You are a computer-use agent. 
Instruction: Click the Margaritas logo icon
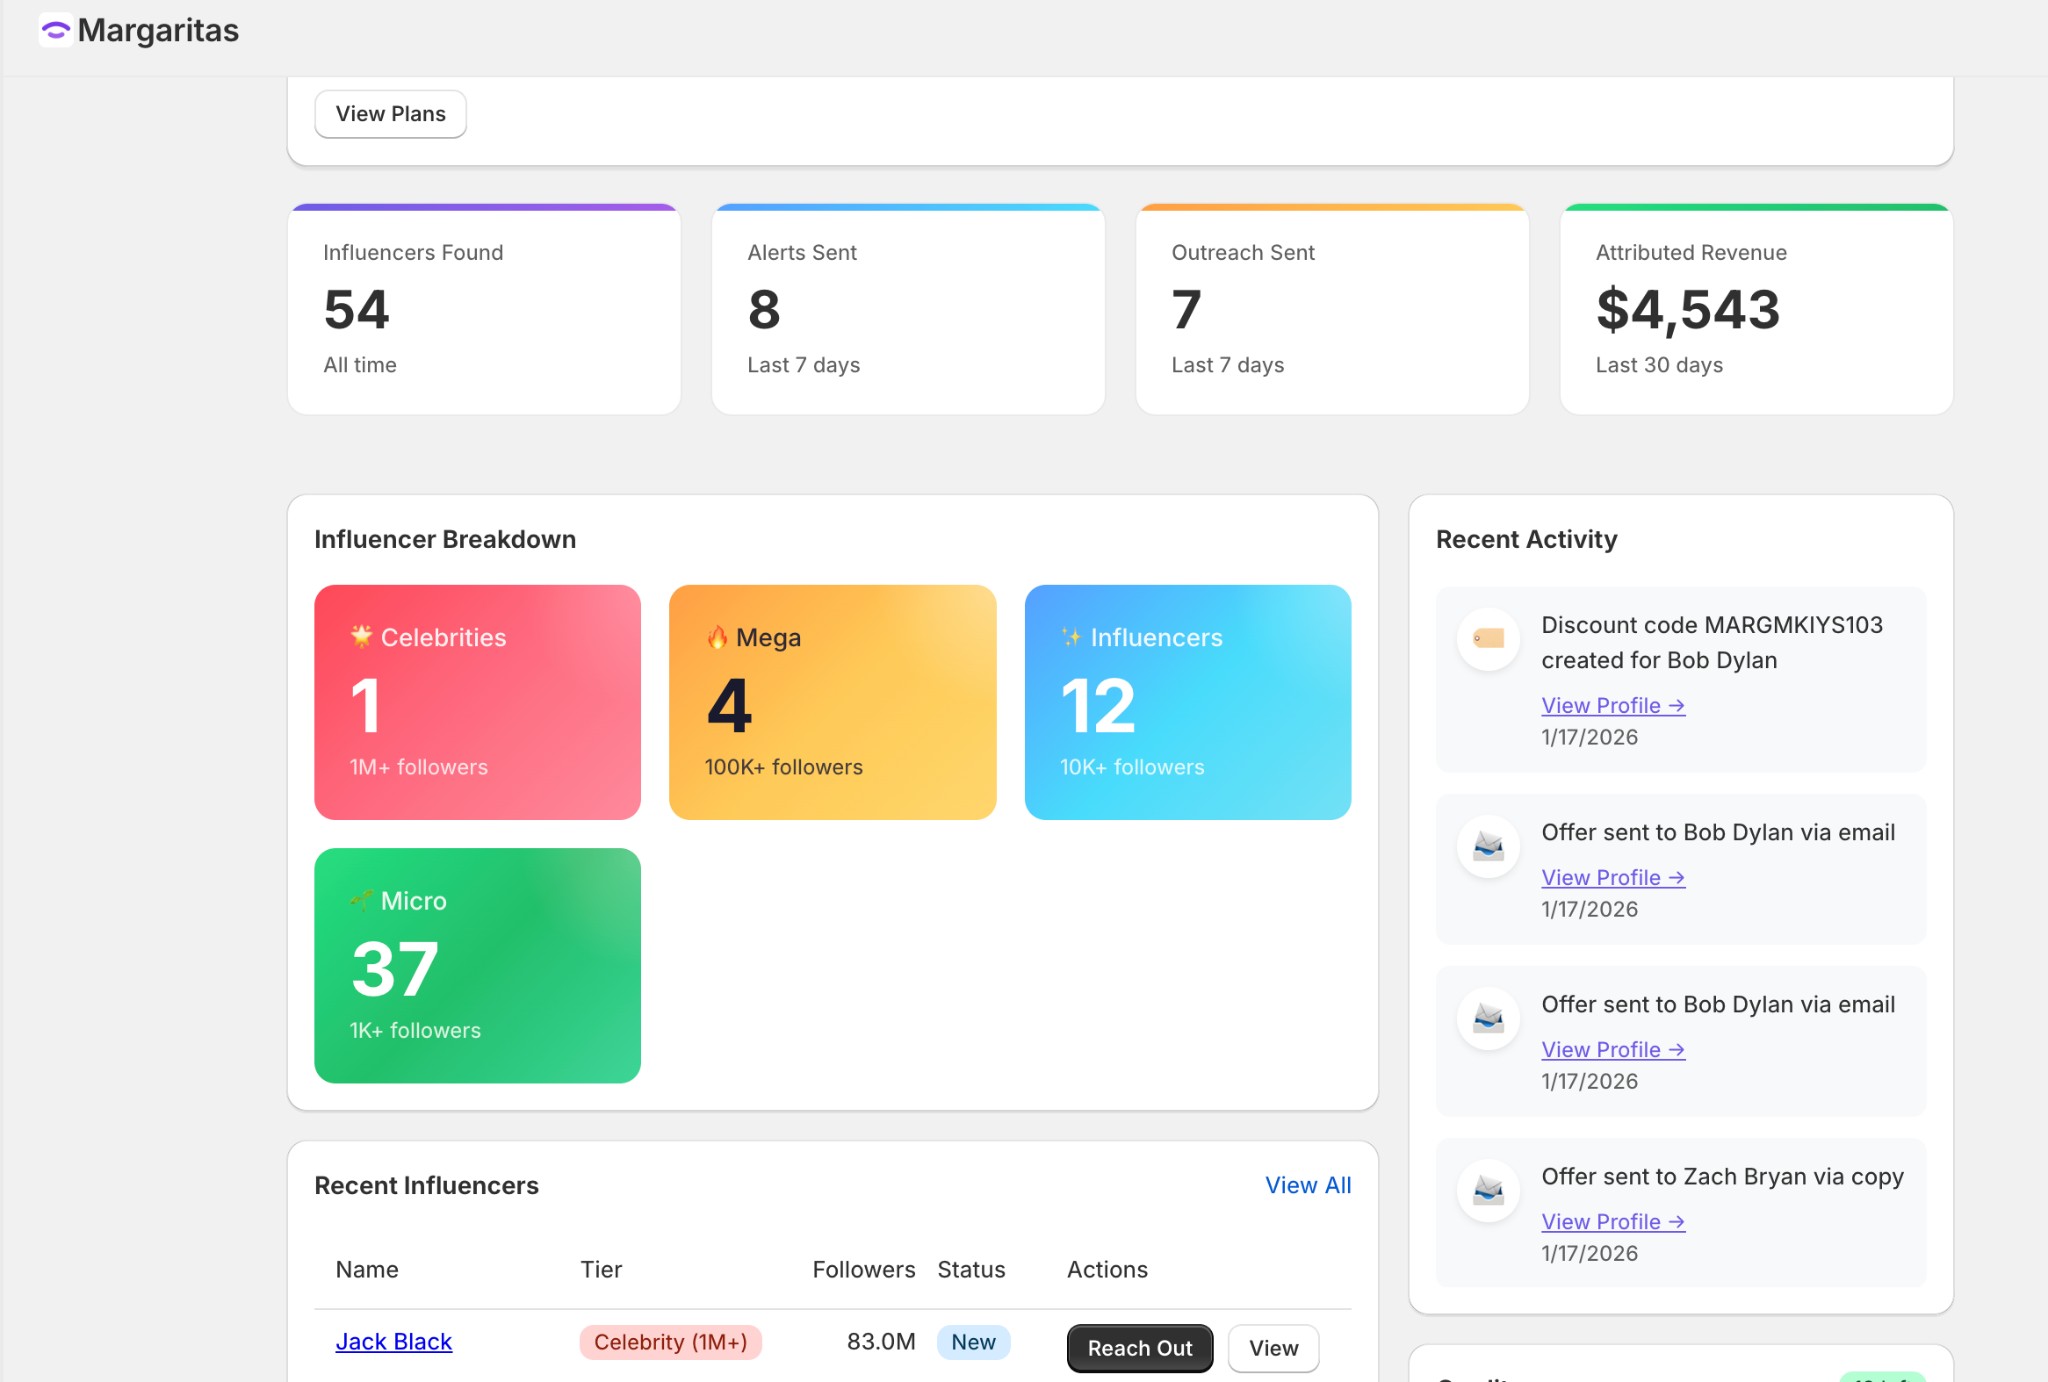[56, 30]
